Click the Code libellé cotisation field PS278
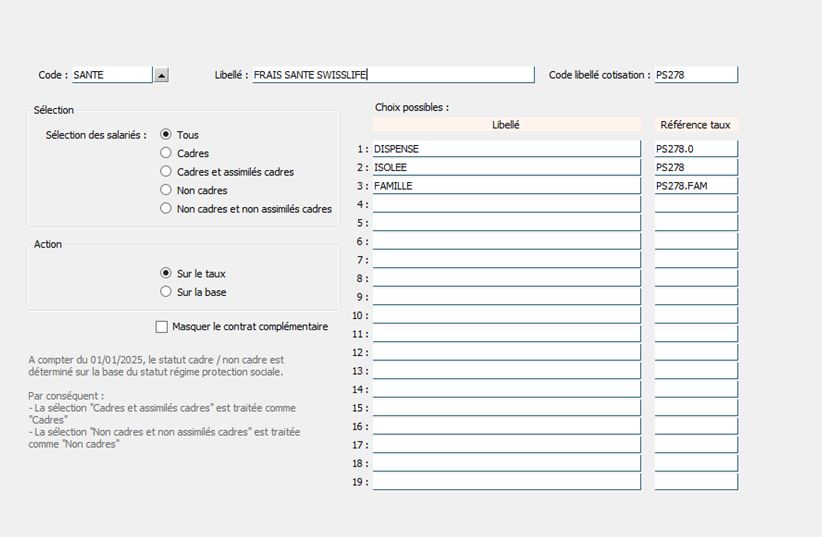This screenshot has height=537, width=822. (696, 75)
